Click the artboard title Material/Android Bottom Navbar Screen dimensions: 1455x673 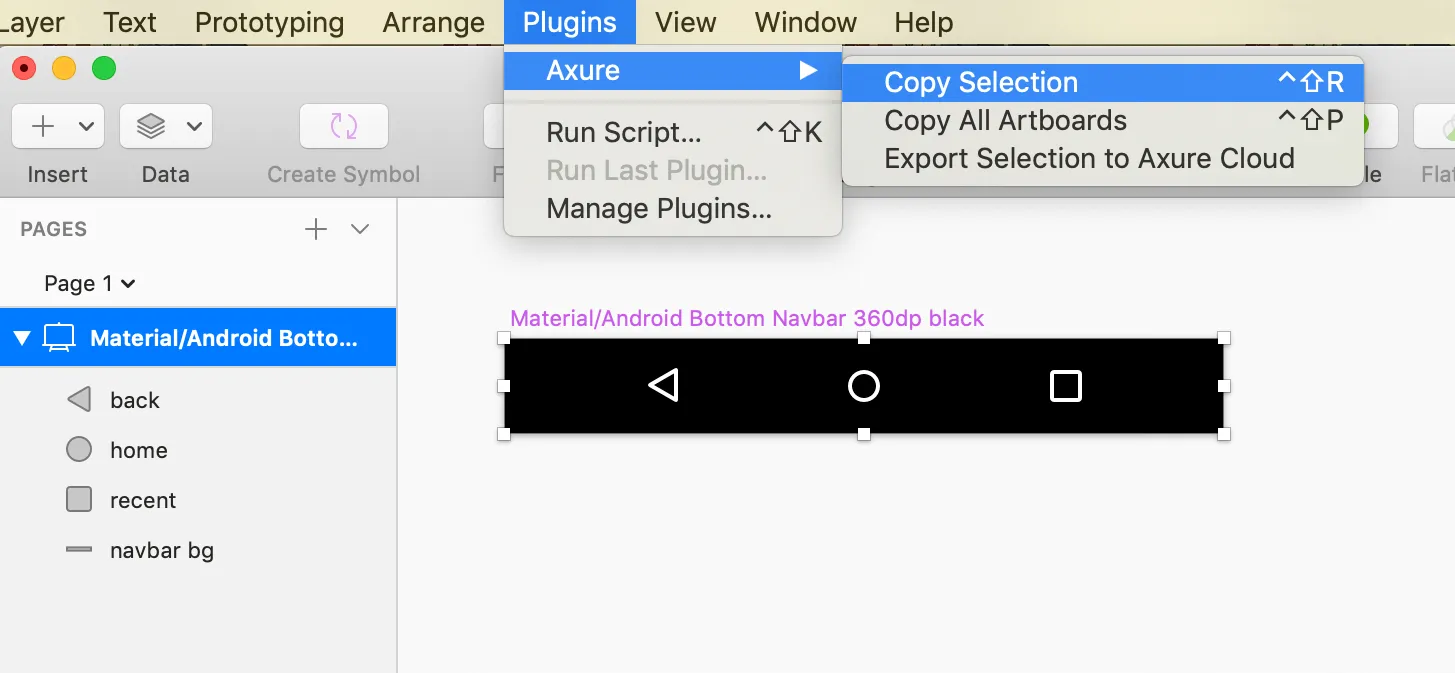coord(746,318)
